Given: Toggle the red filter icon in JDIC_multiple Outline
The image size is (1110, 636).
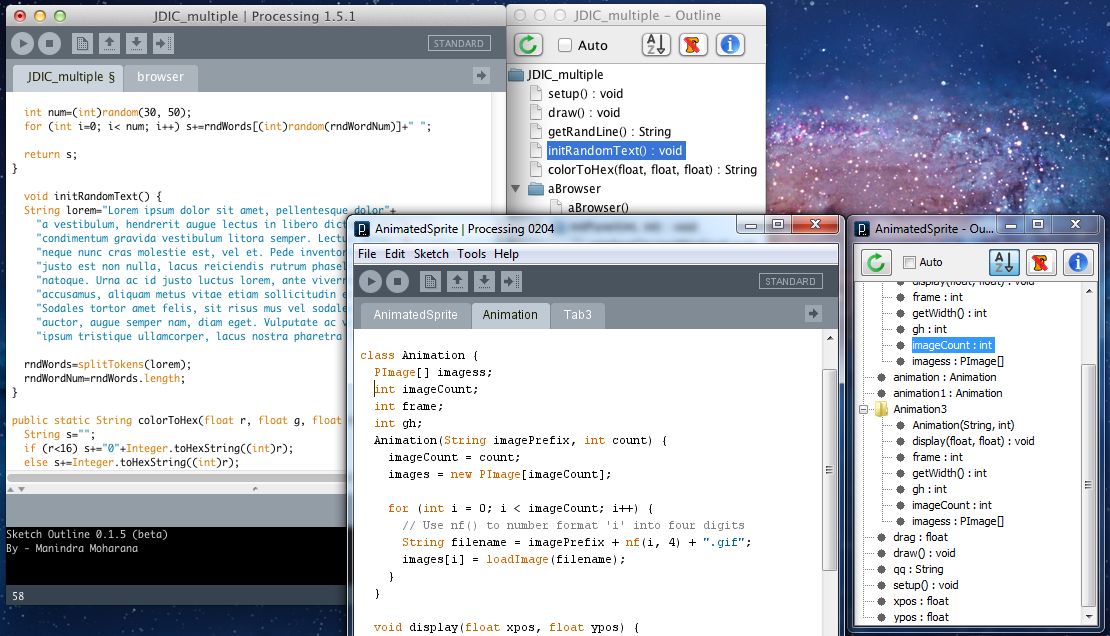Looking at the screenshot, I should pyautogui.click(x=693, y=45).
